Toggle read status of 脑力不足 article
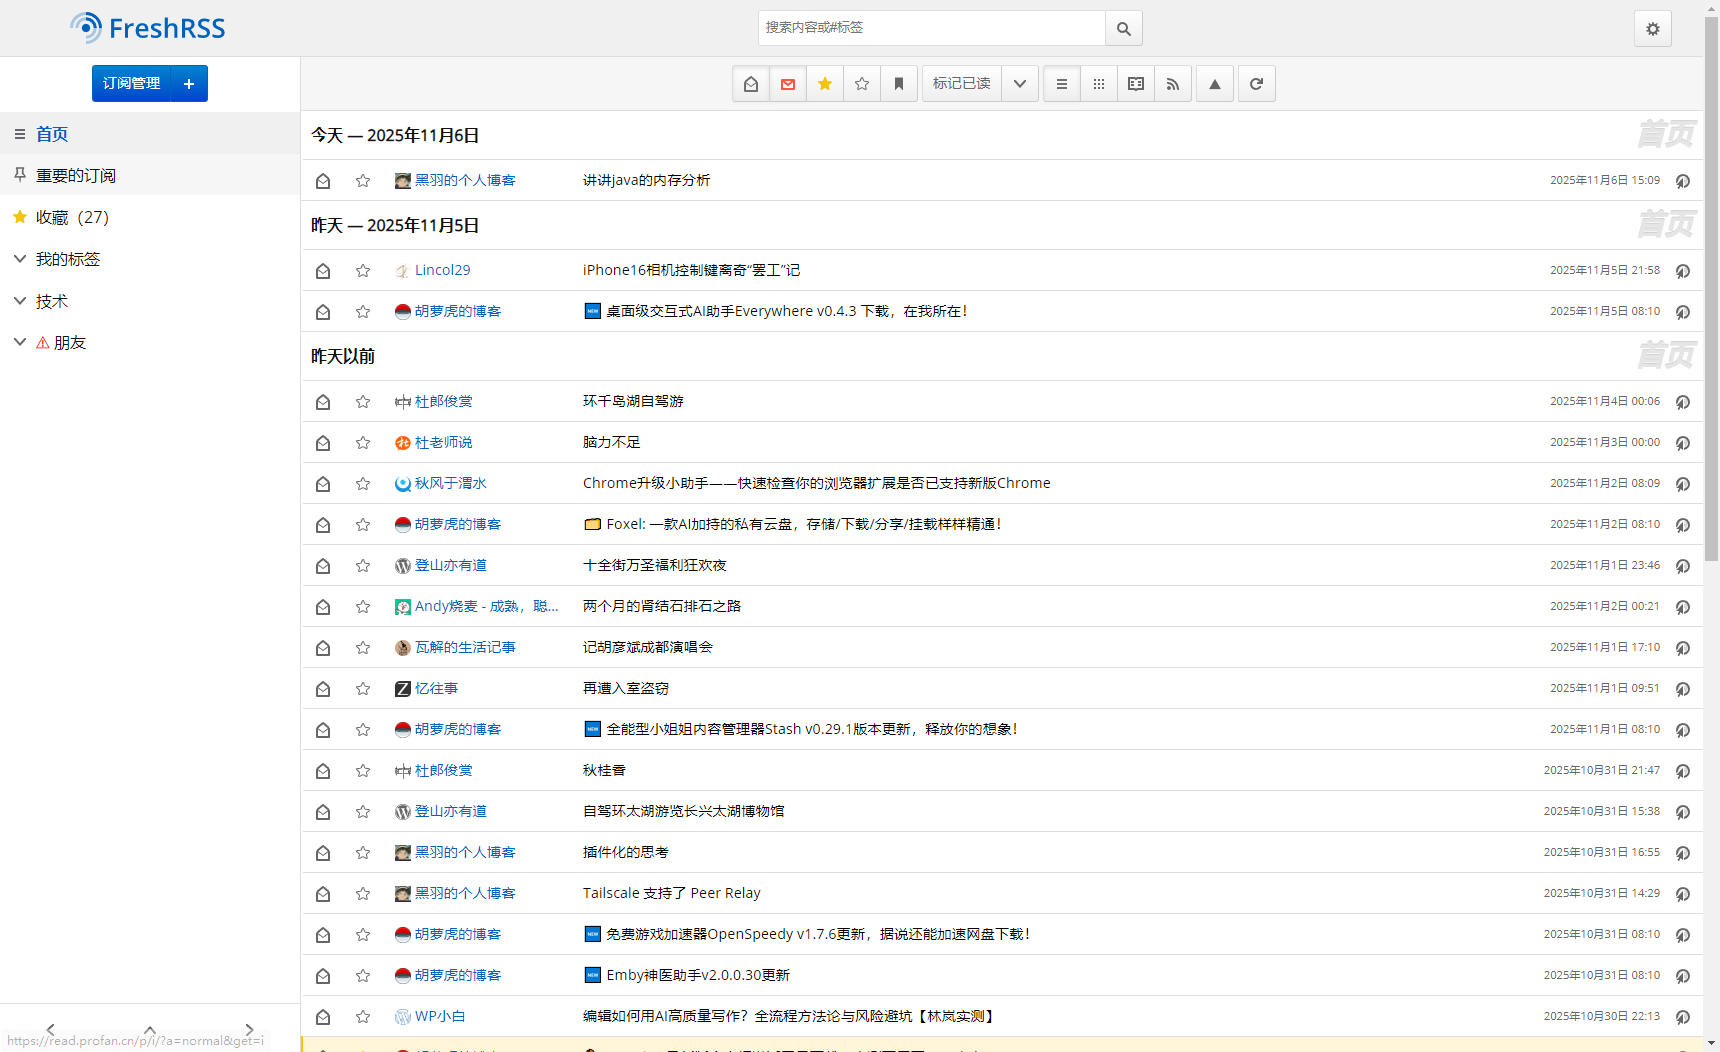This screenshot has width=1720, height=1052. pyautogui.click(x=323, y=443)
